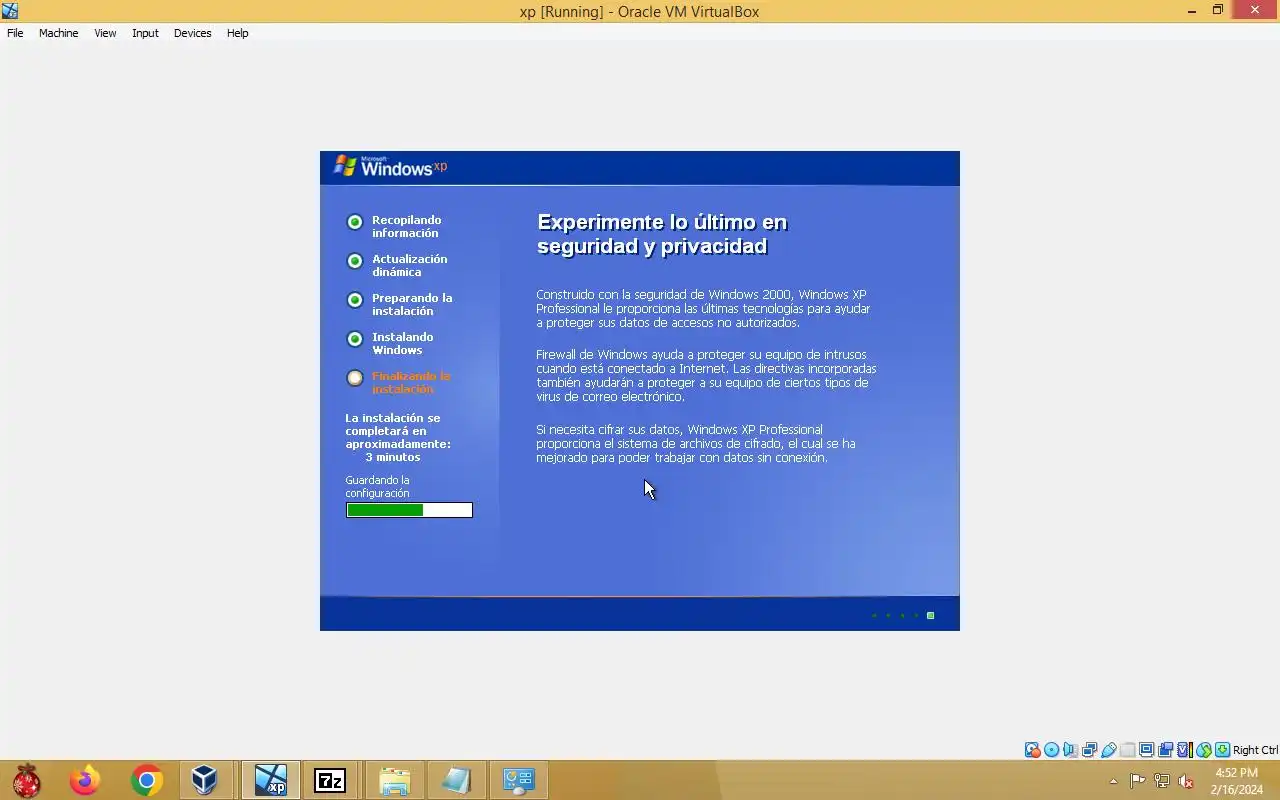Click the Right Ctrl host key label
Viewport: 1280px width, 800px height.
click(1255, 750)
